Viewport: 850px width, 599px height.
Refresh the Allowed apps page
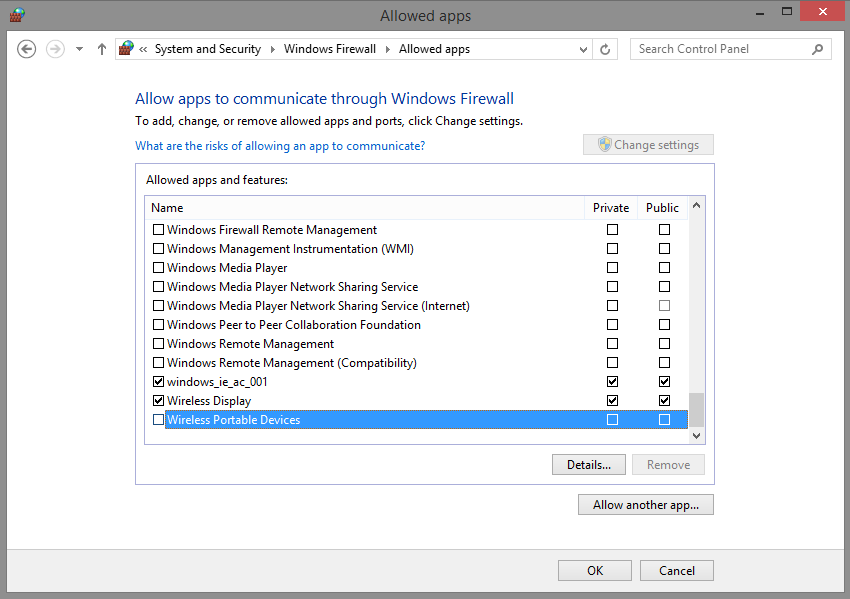pyautogui.click(x=605, y=49)
